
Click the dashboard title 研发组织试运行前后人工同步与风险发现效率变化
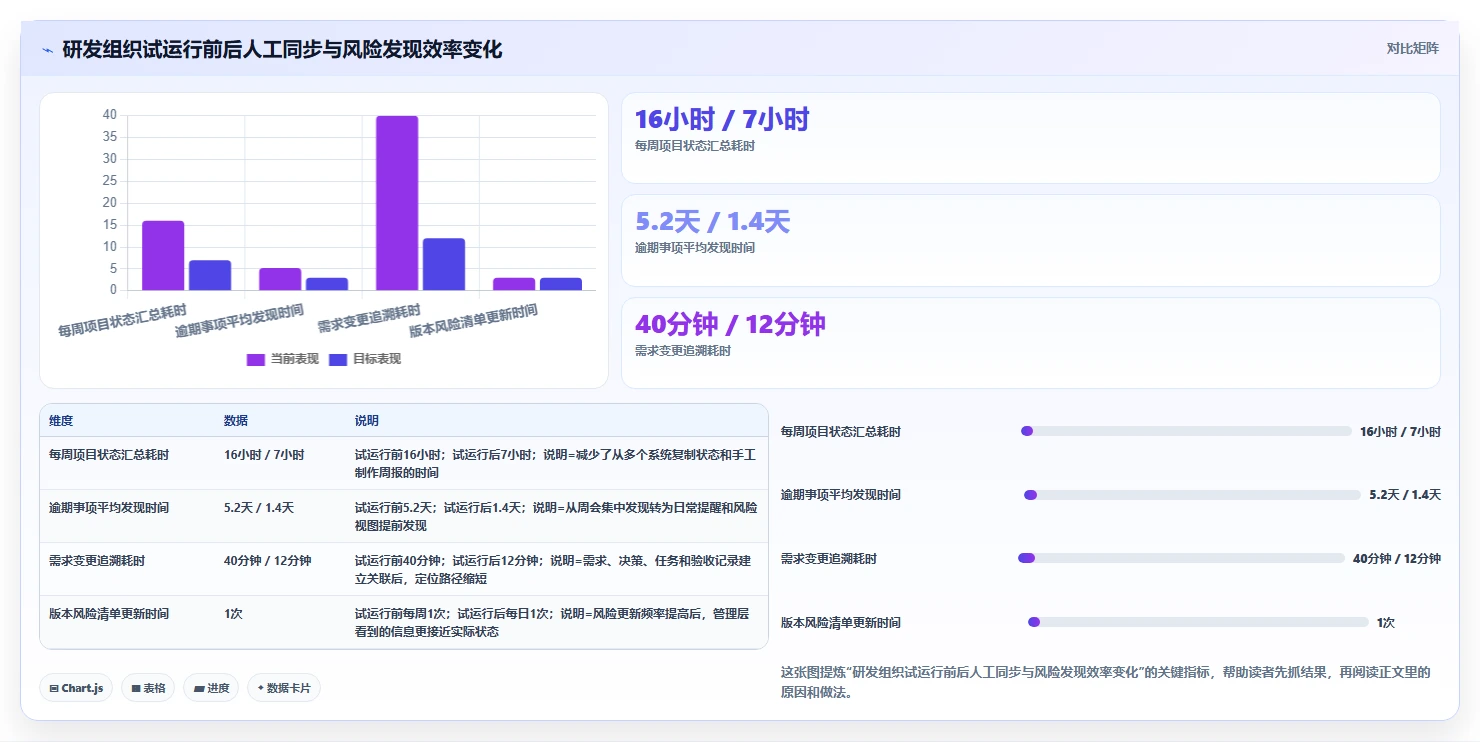click(282, 49)
